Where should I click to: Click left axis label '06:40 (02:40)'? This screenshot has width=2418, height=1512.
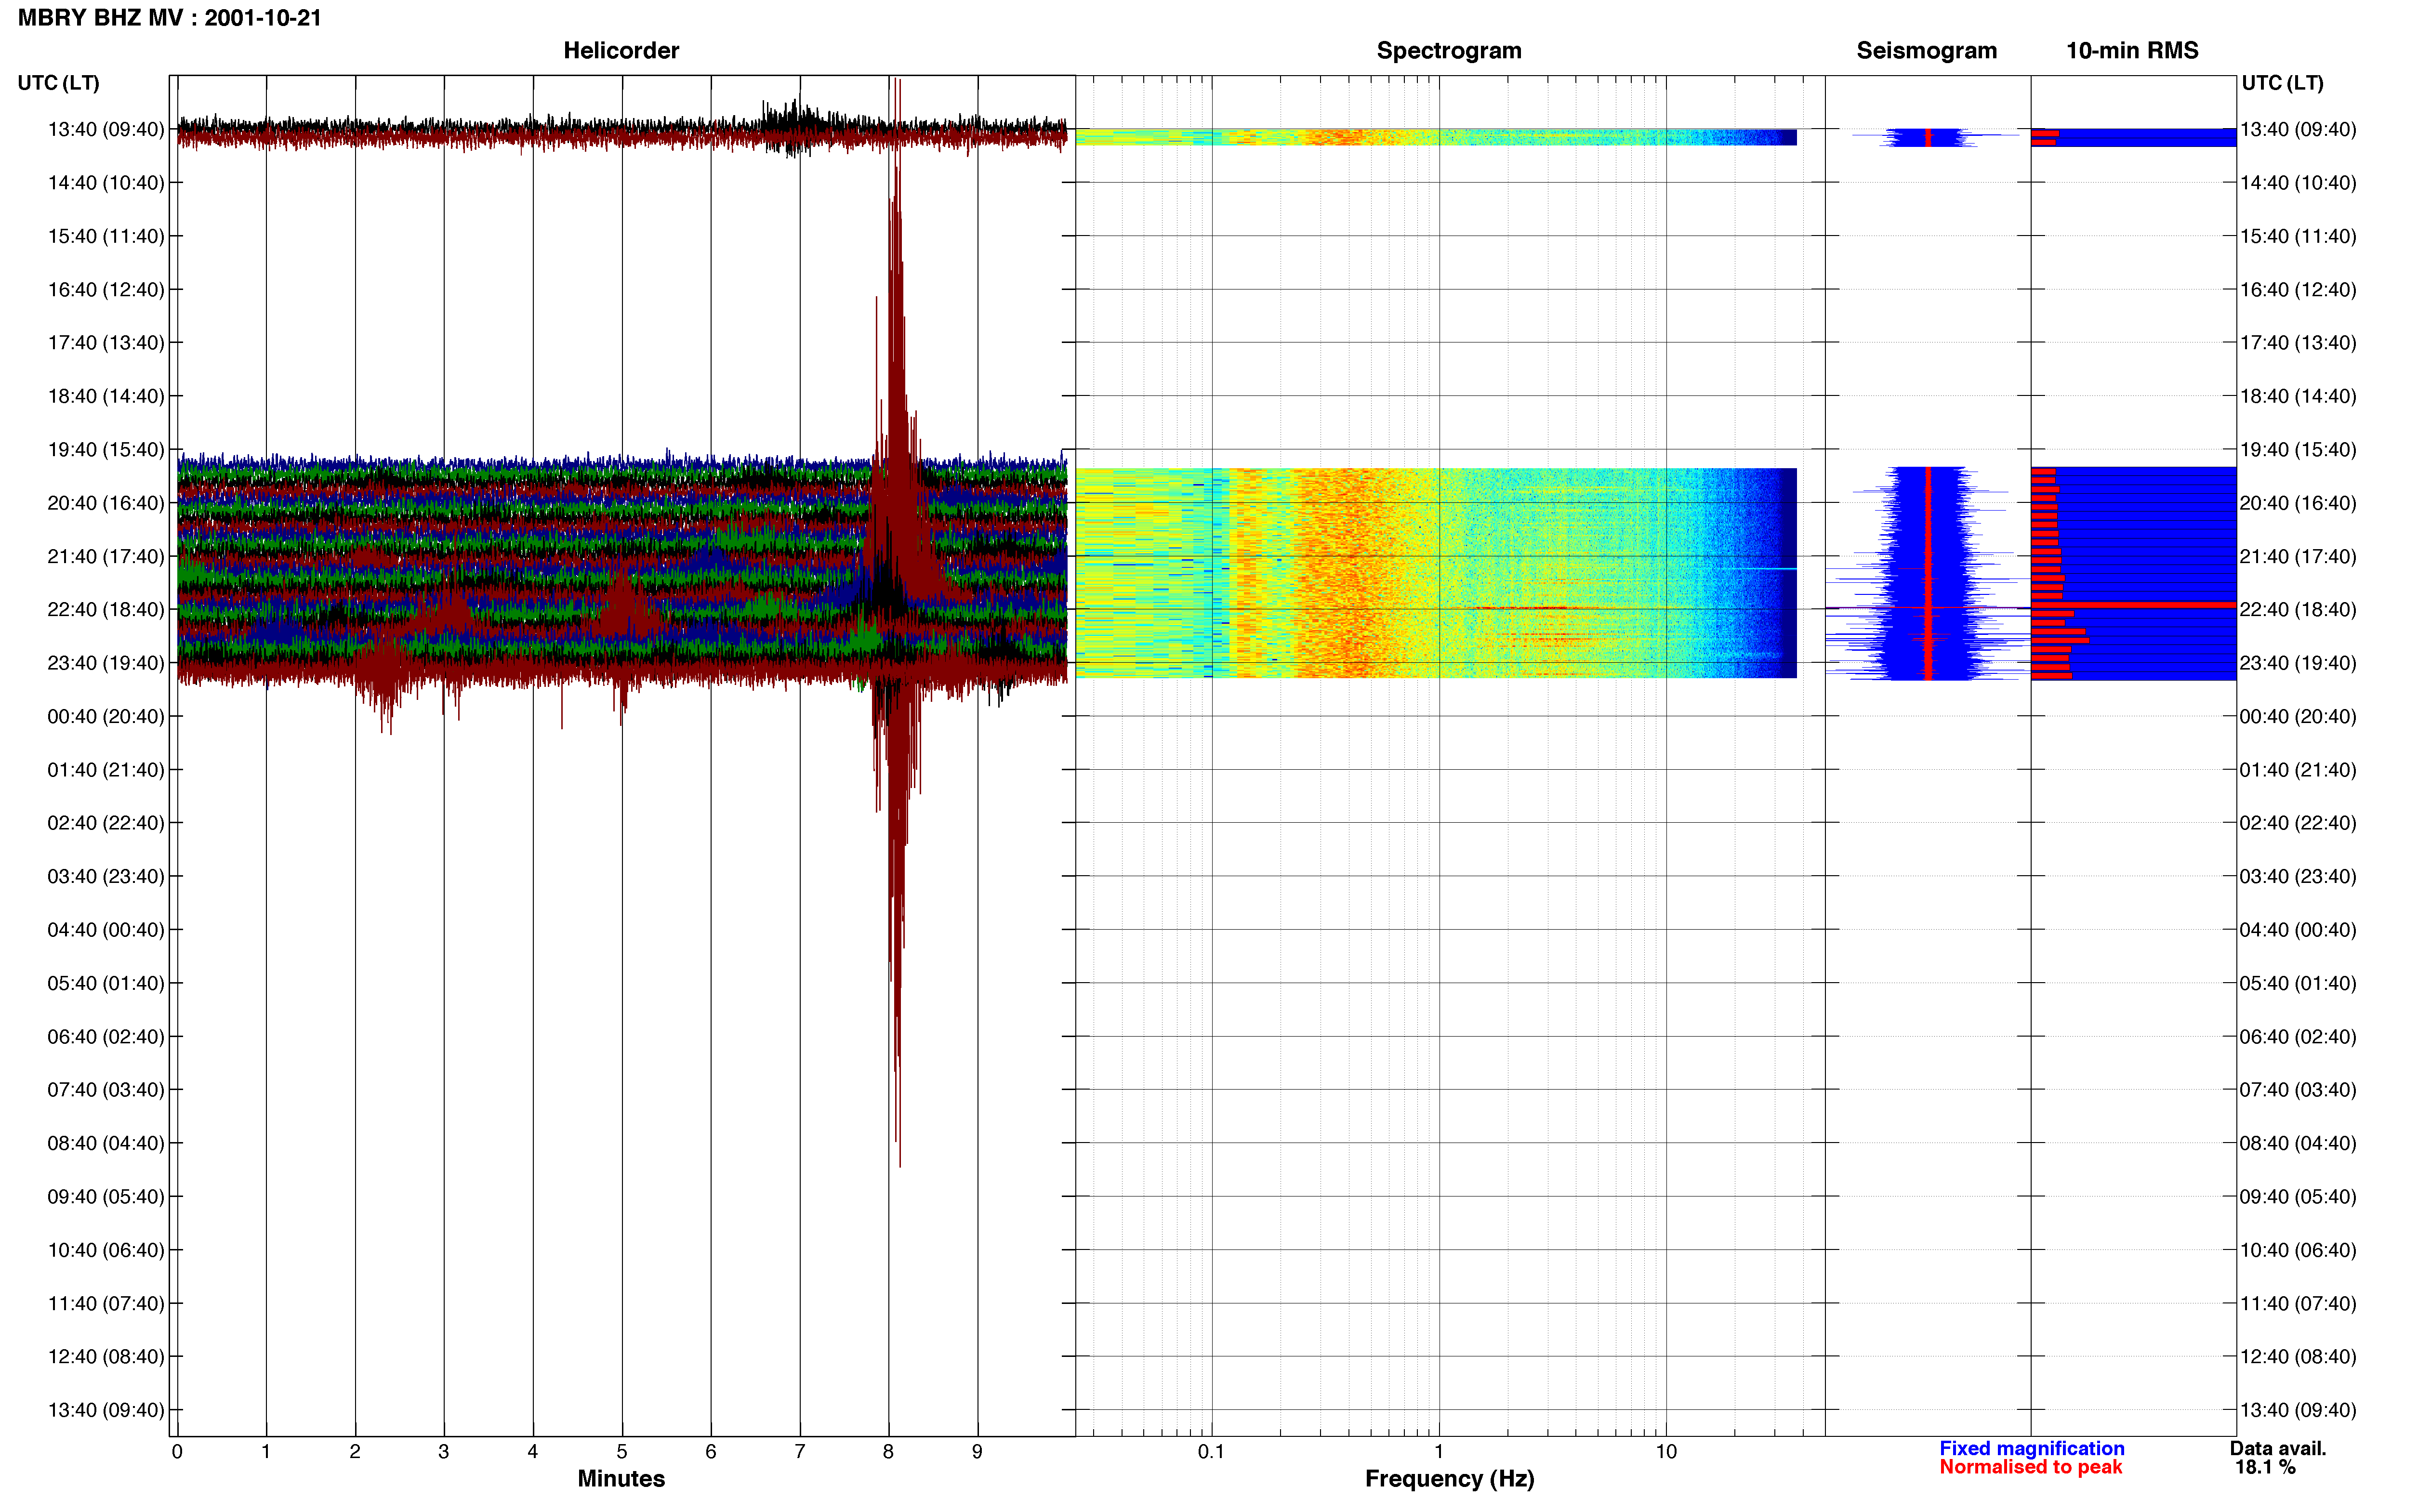pos(106,1037)
